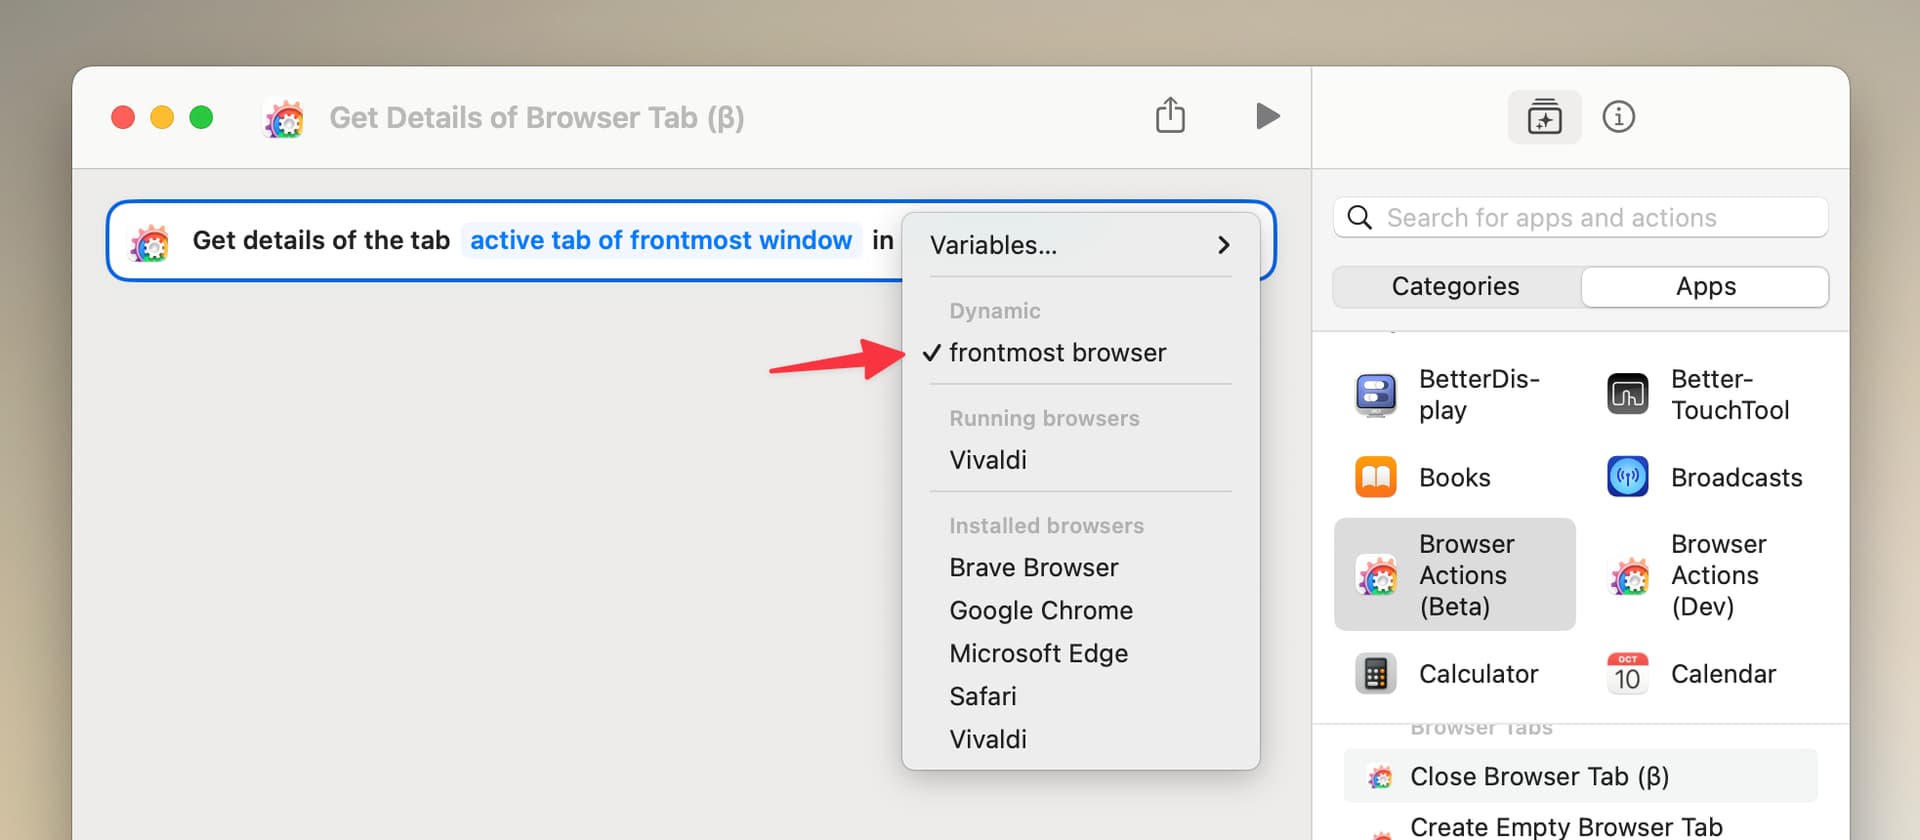Open the active tab of frontmost window dropdown
The image size is (1920, 840).
(661, 241)
